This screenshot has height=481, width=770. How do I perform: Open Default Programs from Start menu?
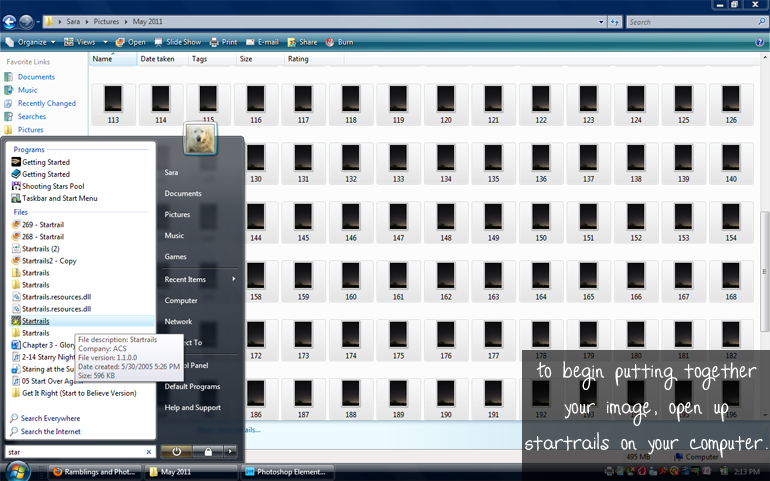192,387
